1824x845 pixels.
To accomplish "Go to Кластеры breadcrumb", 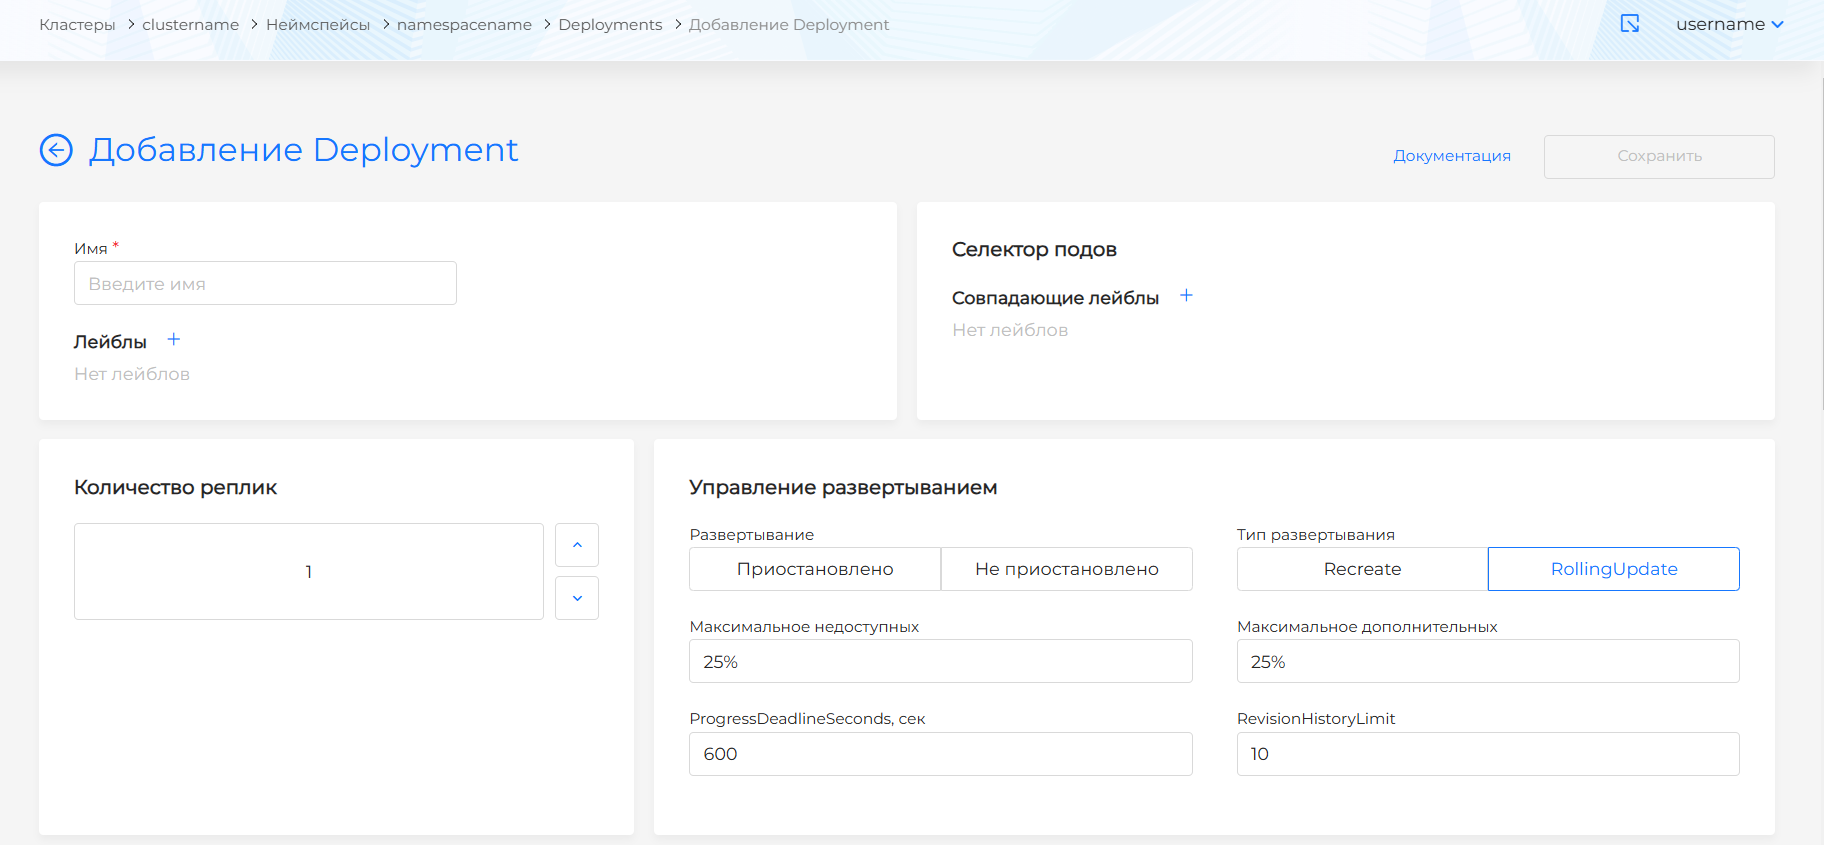I will click(x=77, y=25).
